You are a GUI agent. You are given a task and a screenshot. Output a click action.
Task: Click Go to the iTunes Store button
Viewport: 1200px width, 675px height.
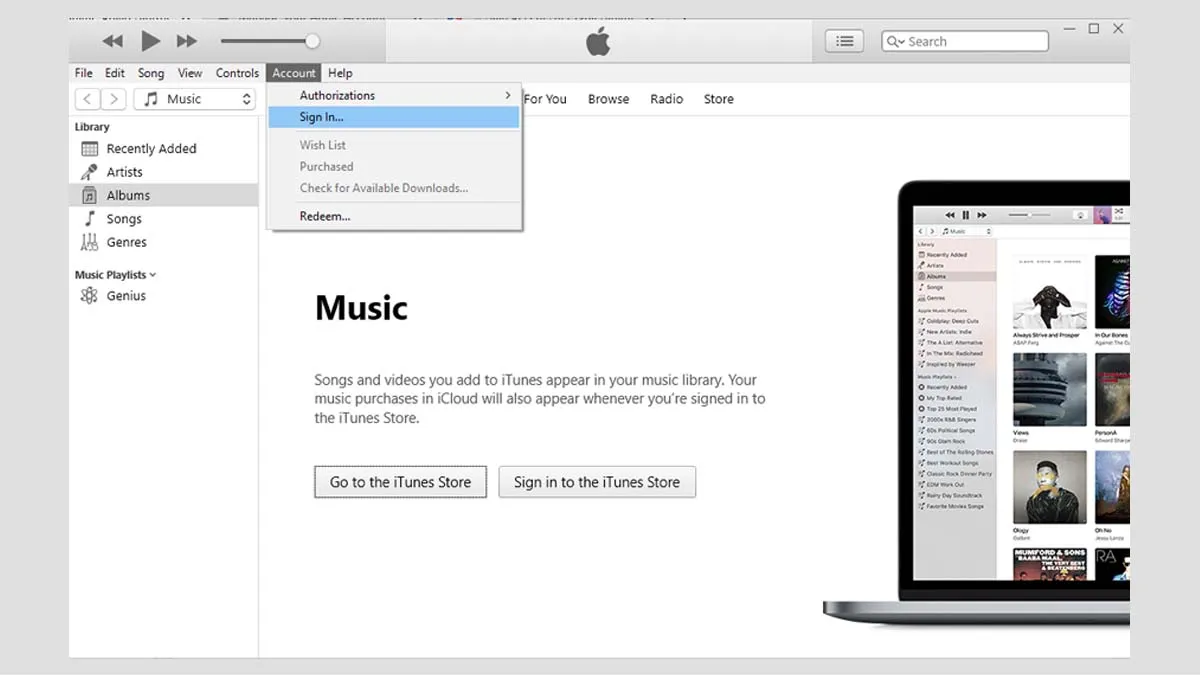click(400, 482)
